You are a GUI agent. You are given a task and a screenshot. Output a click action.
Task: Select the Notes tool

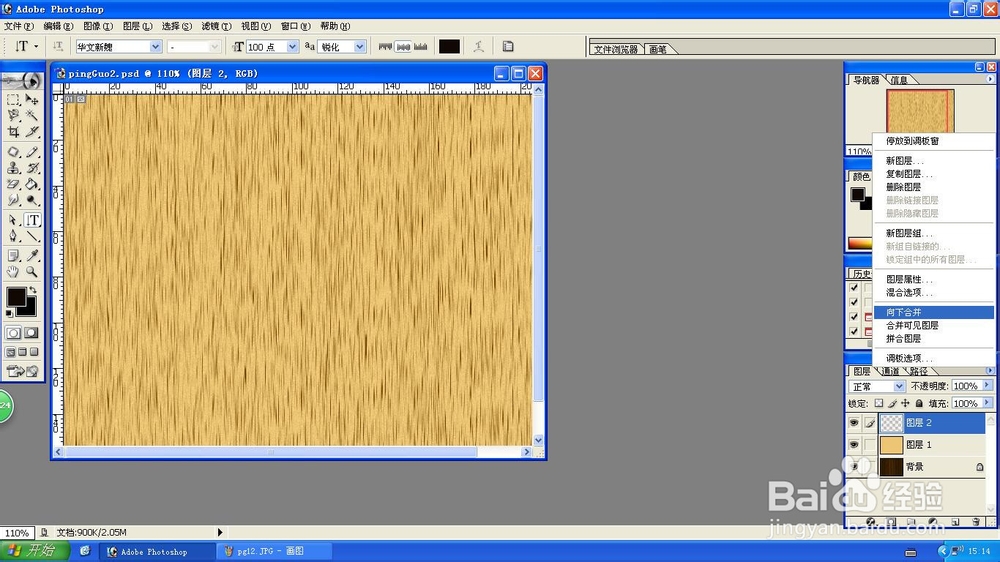[13, 256]
